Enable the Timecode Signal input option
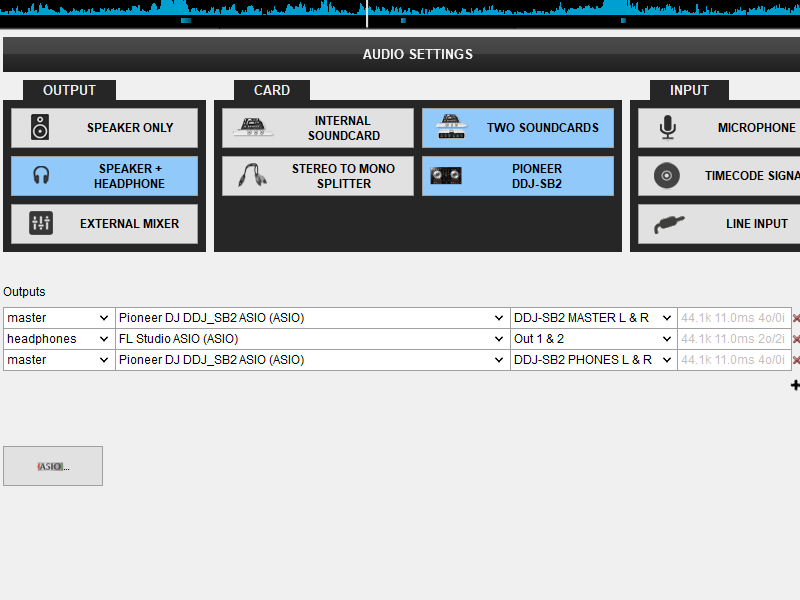Image resolution: width=800 pixels, height=600 pixels. 719,176
